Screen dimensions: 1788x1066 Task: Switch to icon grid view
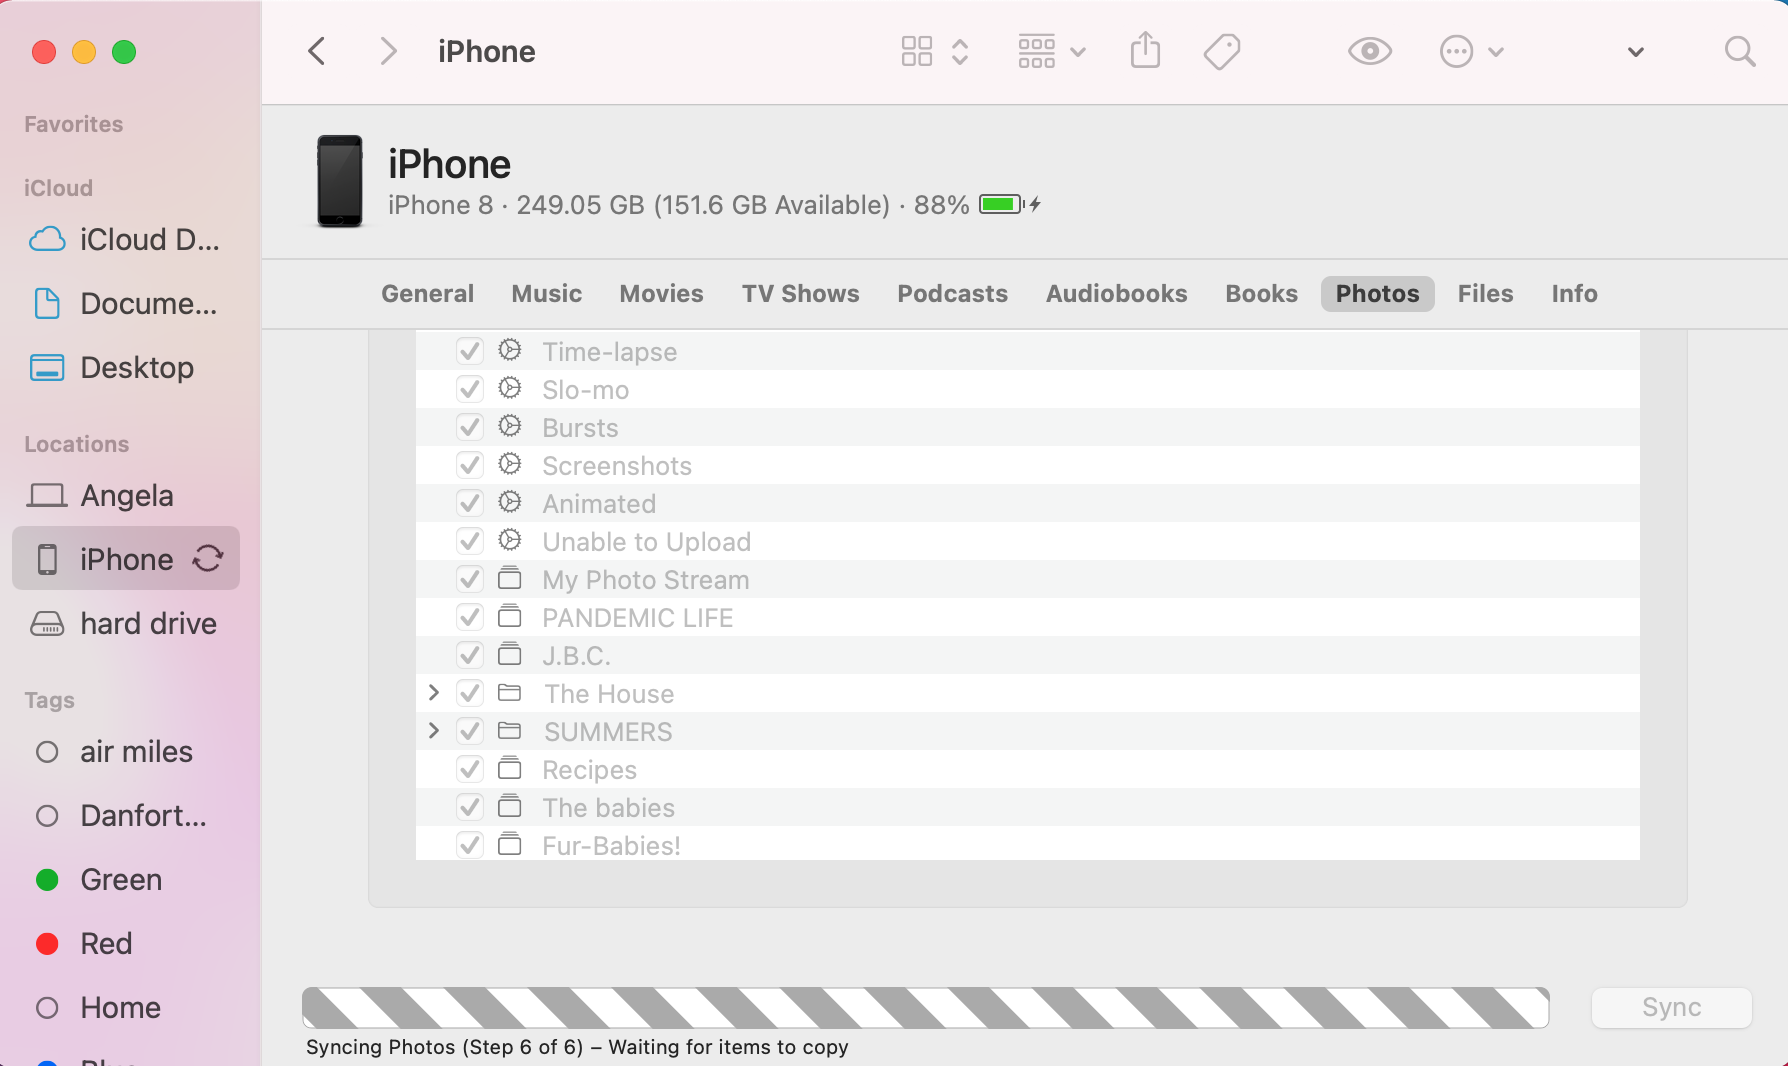[x=917, y=51]
